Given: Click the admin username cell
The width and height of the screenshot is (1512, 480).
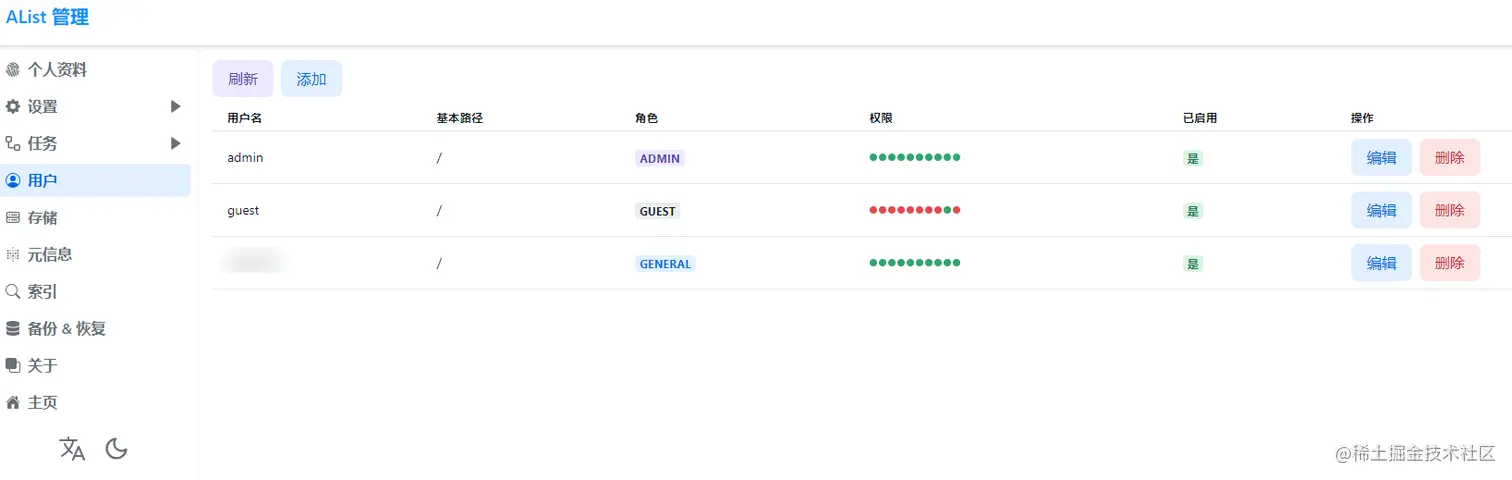Looking at the screenshot, I should [x=245, y=158].
